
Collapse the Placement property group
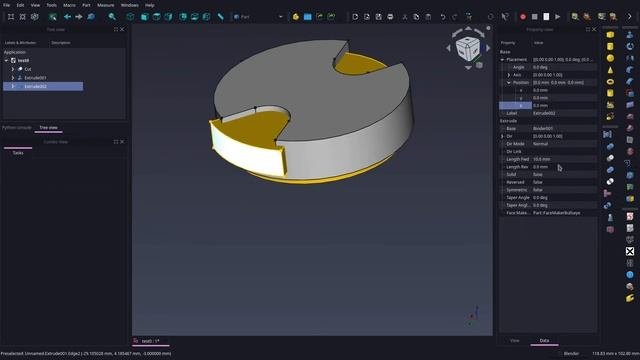click(x=502, y=60)
